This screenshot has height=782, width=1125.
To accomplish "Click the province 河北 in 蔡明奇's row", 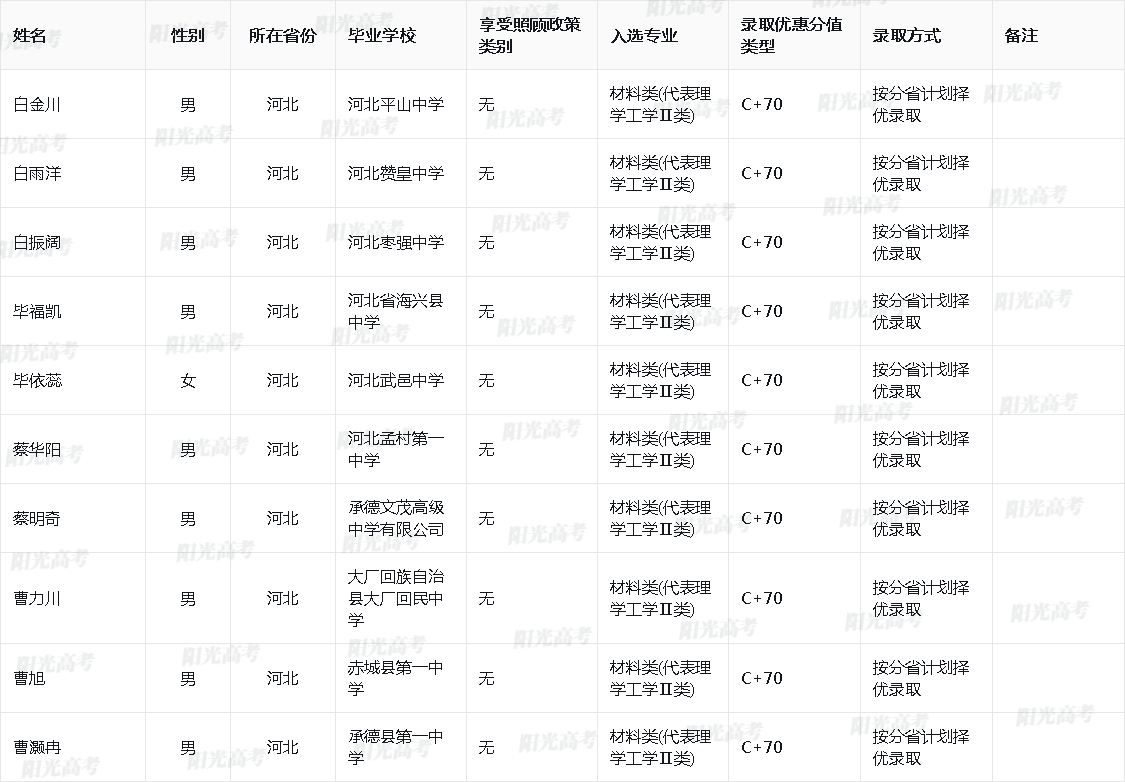I will click(x=283, y=518).
